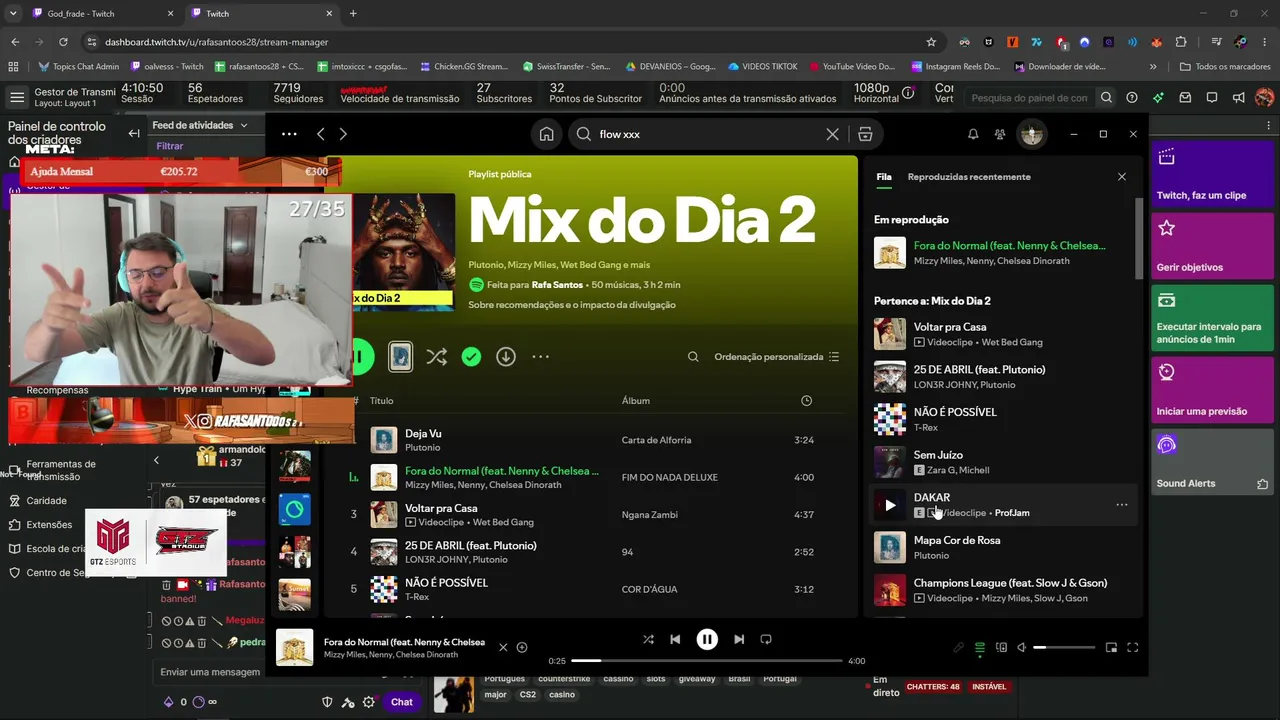Image resolution: width=1280 pixels, height=720 pixels.
Task: Collapse the creator dashboard sidebar arrow
Action: (x=134, y=133)
